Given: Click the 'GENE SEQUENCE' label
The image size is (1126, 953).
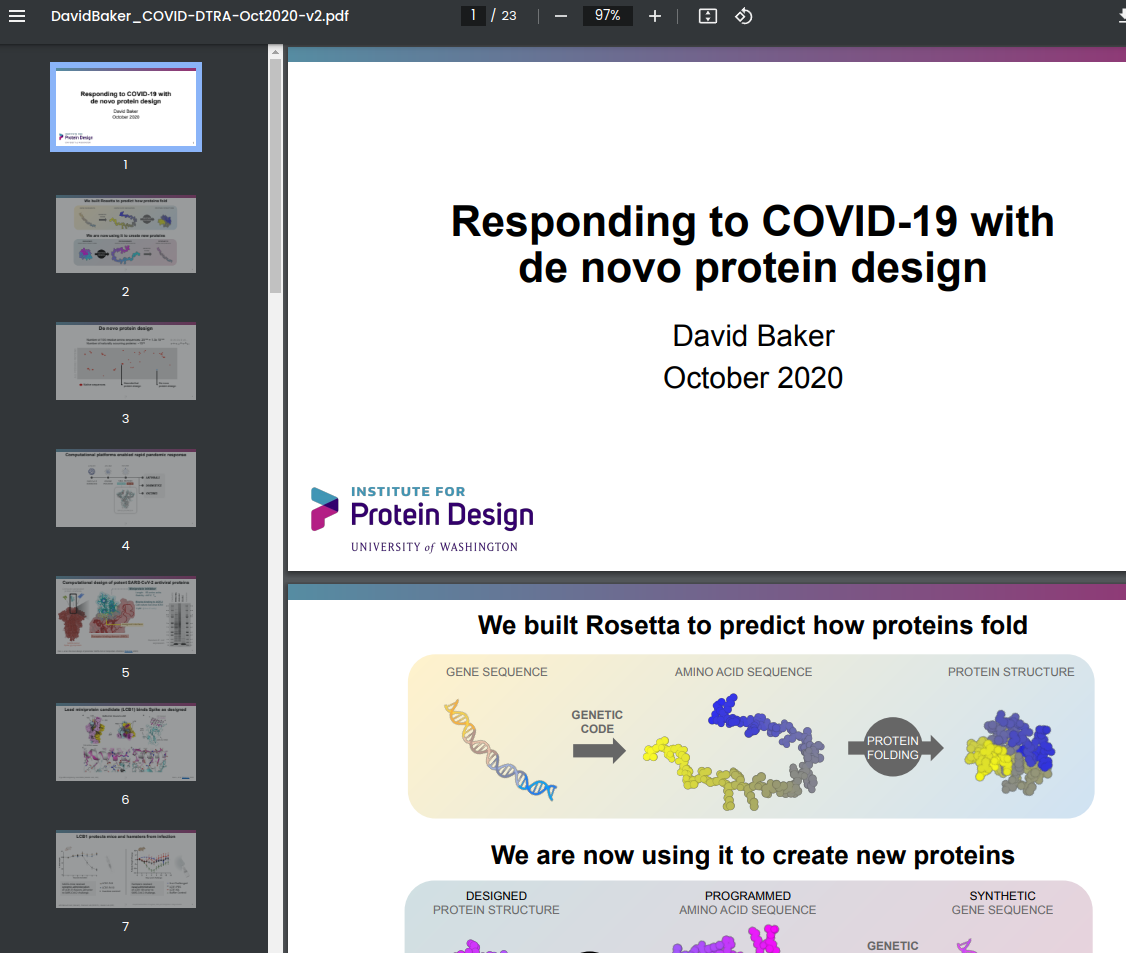Looking at the screenshot, I should click(x=496, y=671).
